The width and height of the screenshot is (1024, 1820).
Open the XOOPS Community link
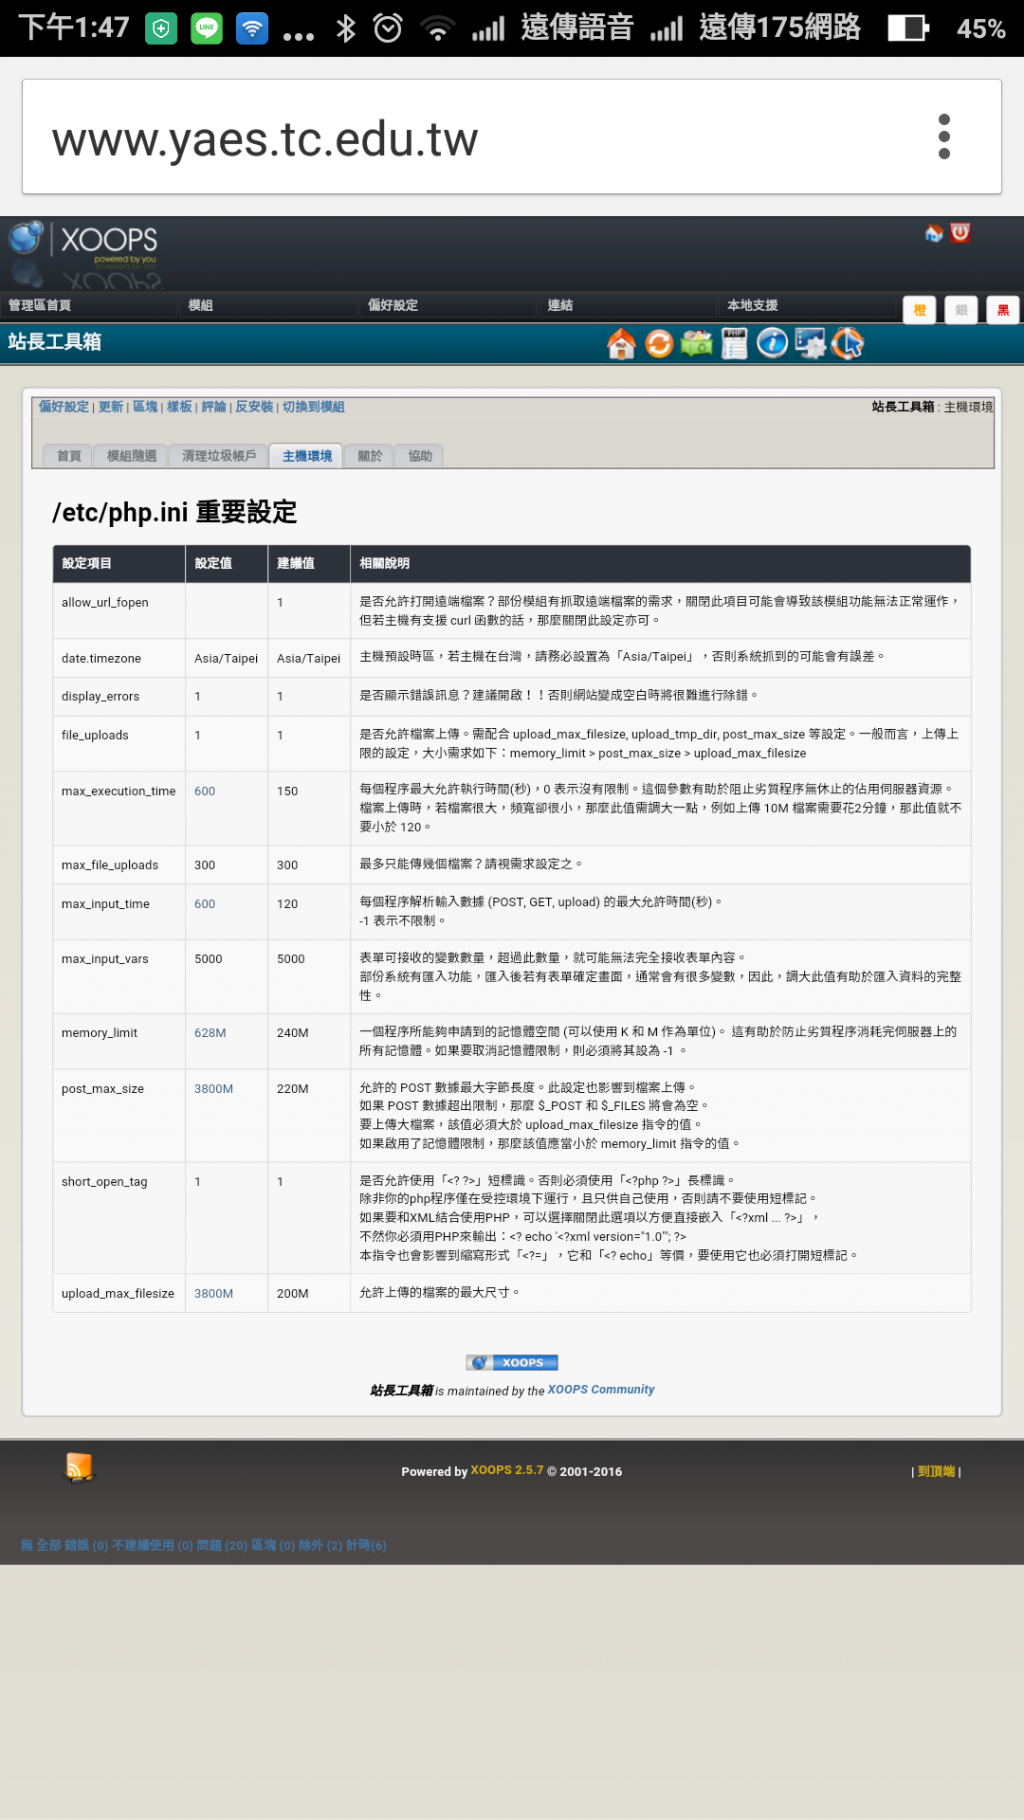(x=600, y=1389)
